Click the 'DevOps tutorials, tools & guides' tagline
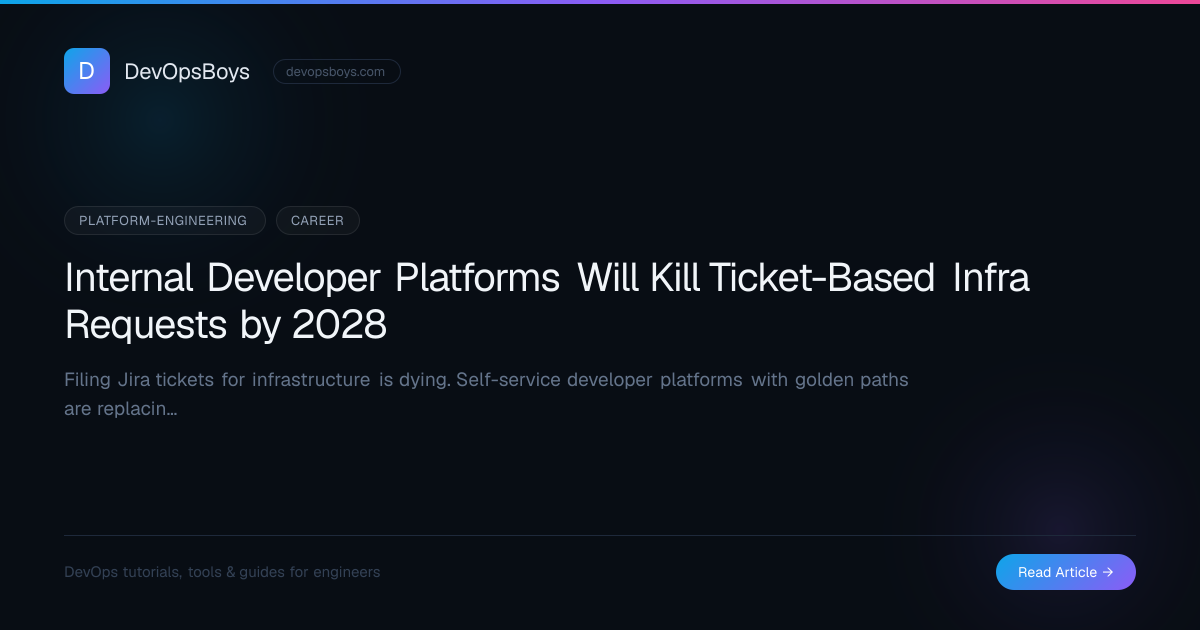 pyautogui.click(x=222, y=572)
